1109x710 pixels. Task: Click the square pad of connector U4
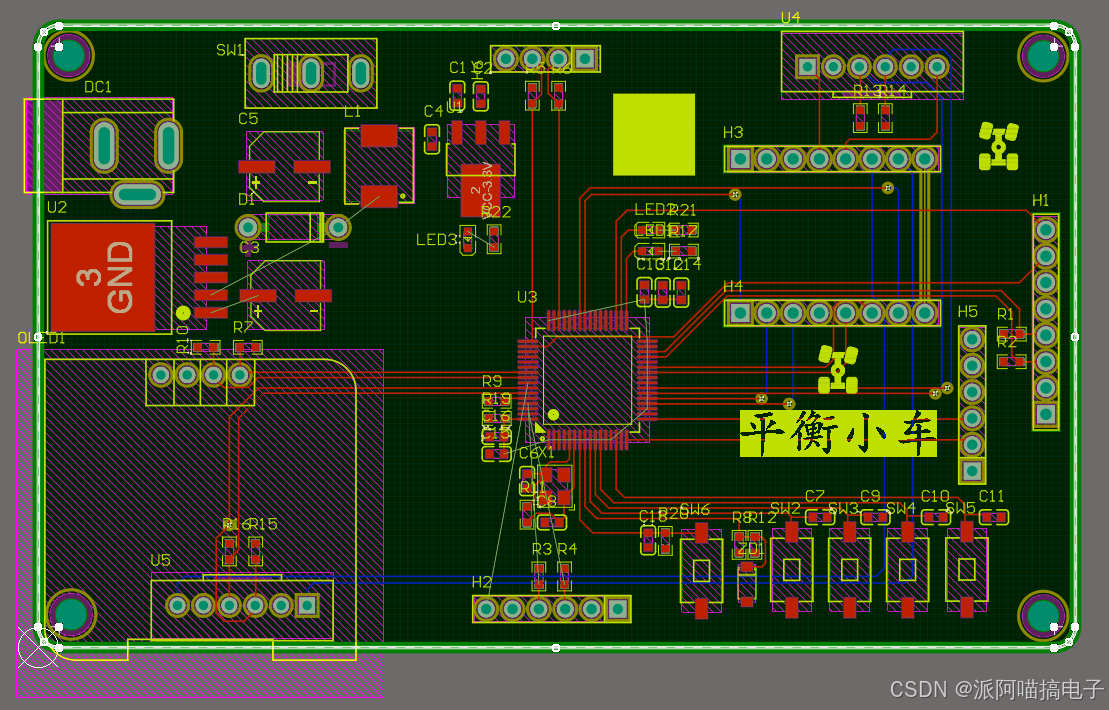tap(808, 67)
